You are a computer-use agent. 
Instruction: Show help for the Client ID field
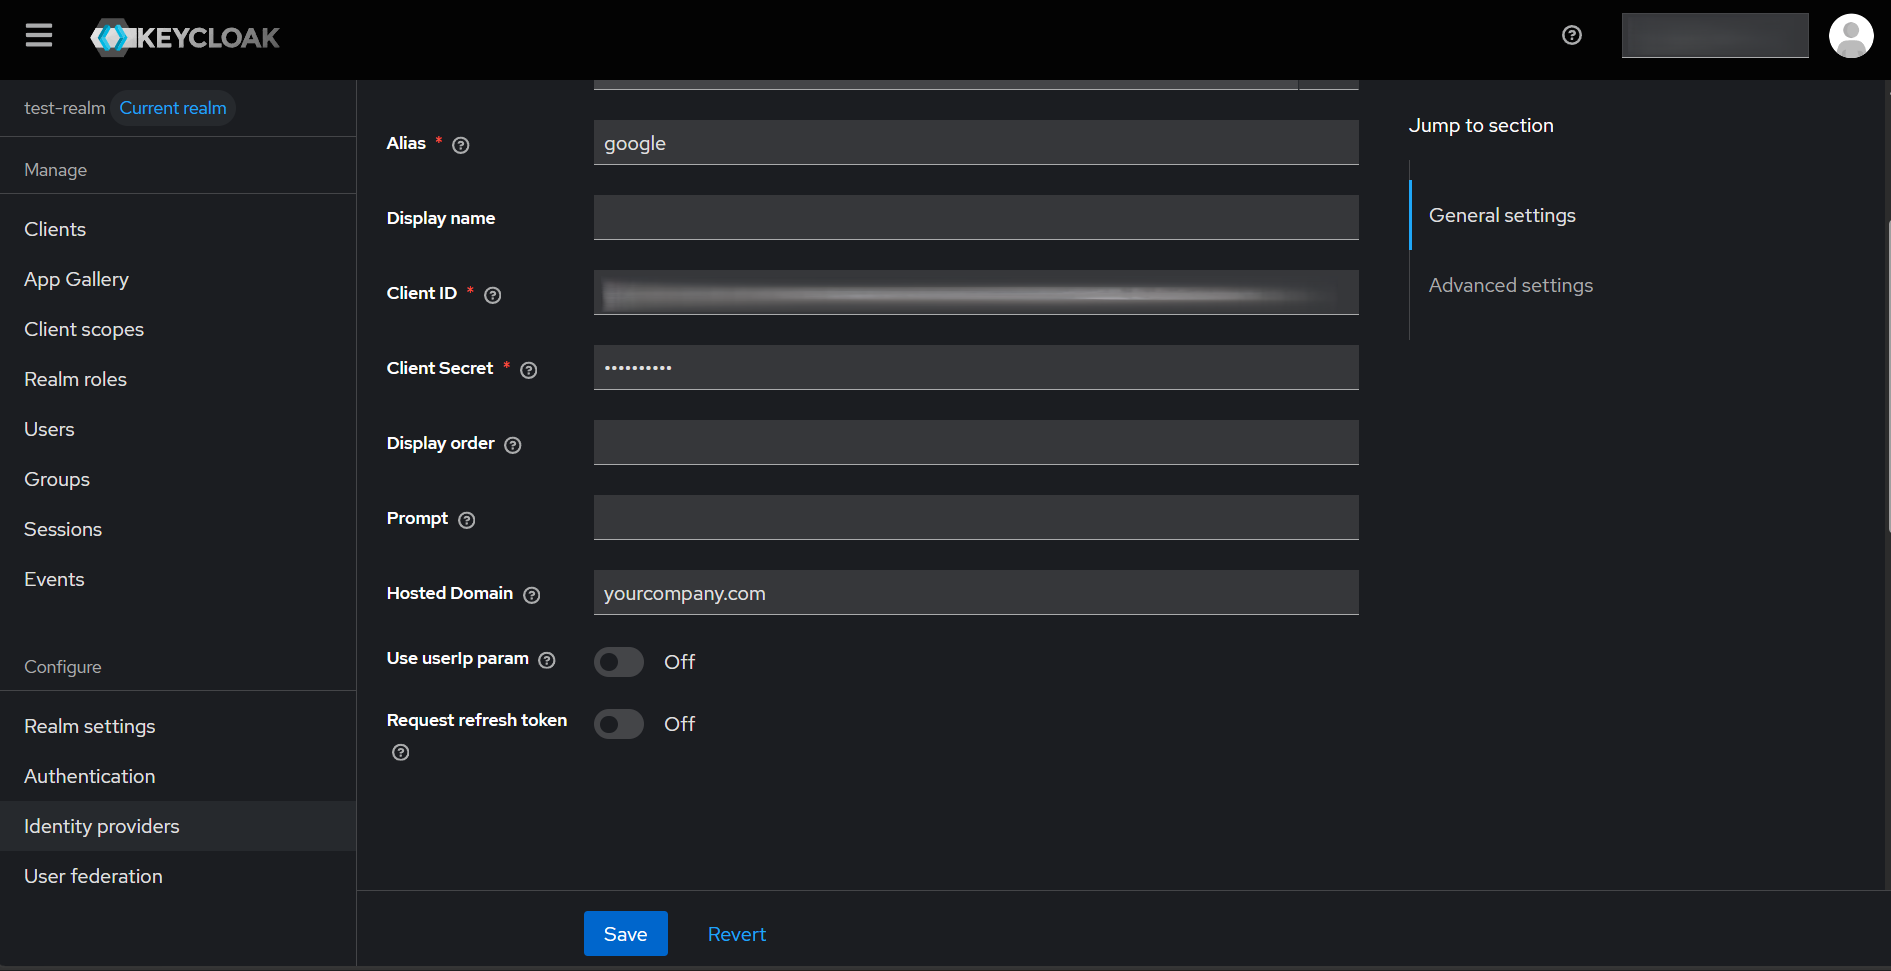pos(493,295)
